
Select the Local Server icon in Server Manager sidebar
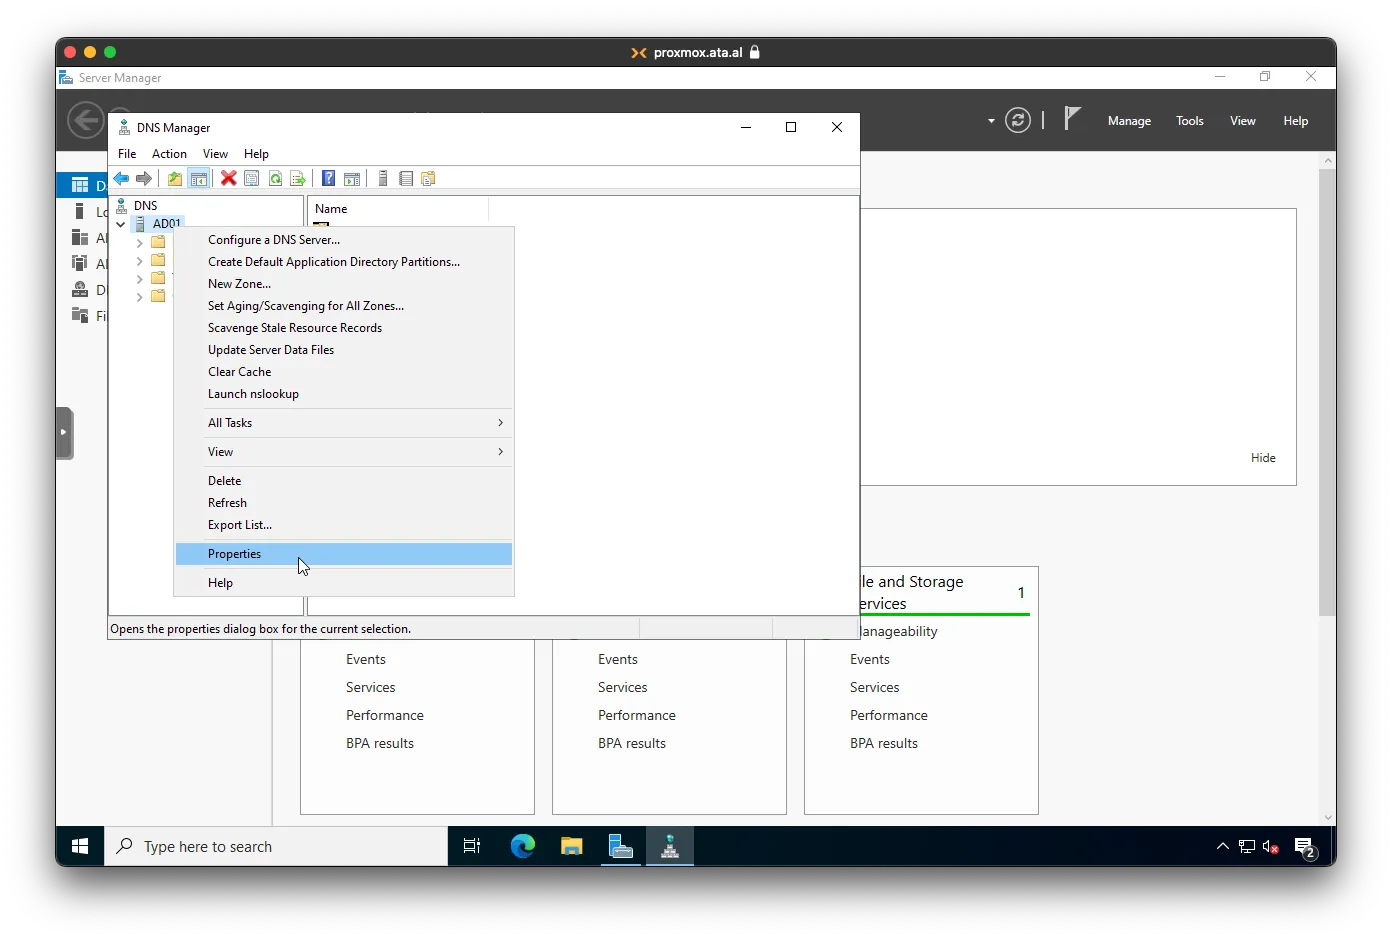[x=80, y=211]
